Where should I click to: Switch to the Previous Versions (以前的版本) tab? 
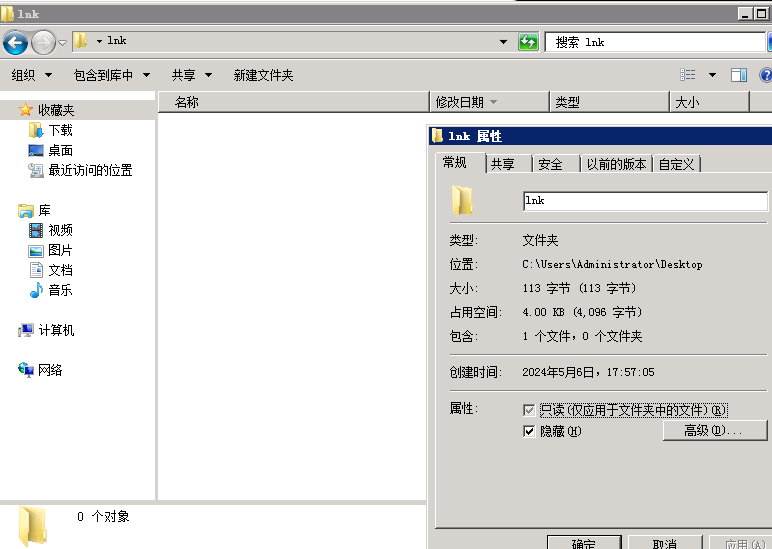pos(616,164)
